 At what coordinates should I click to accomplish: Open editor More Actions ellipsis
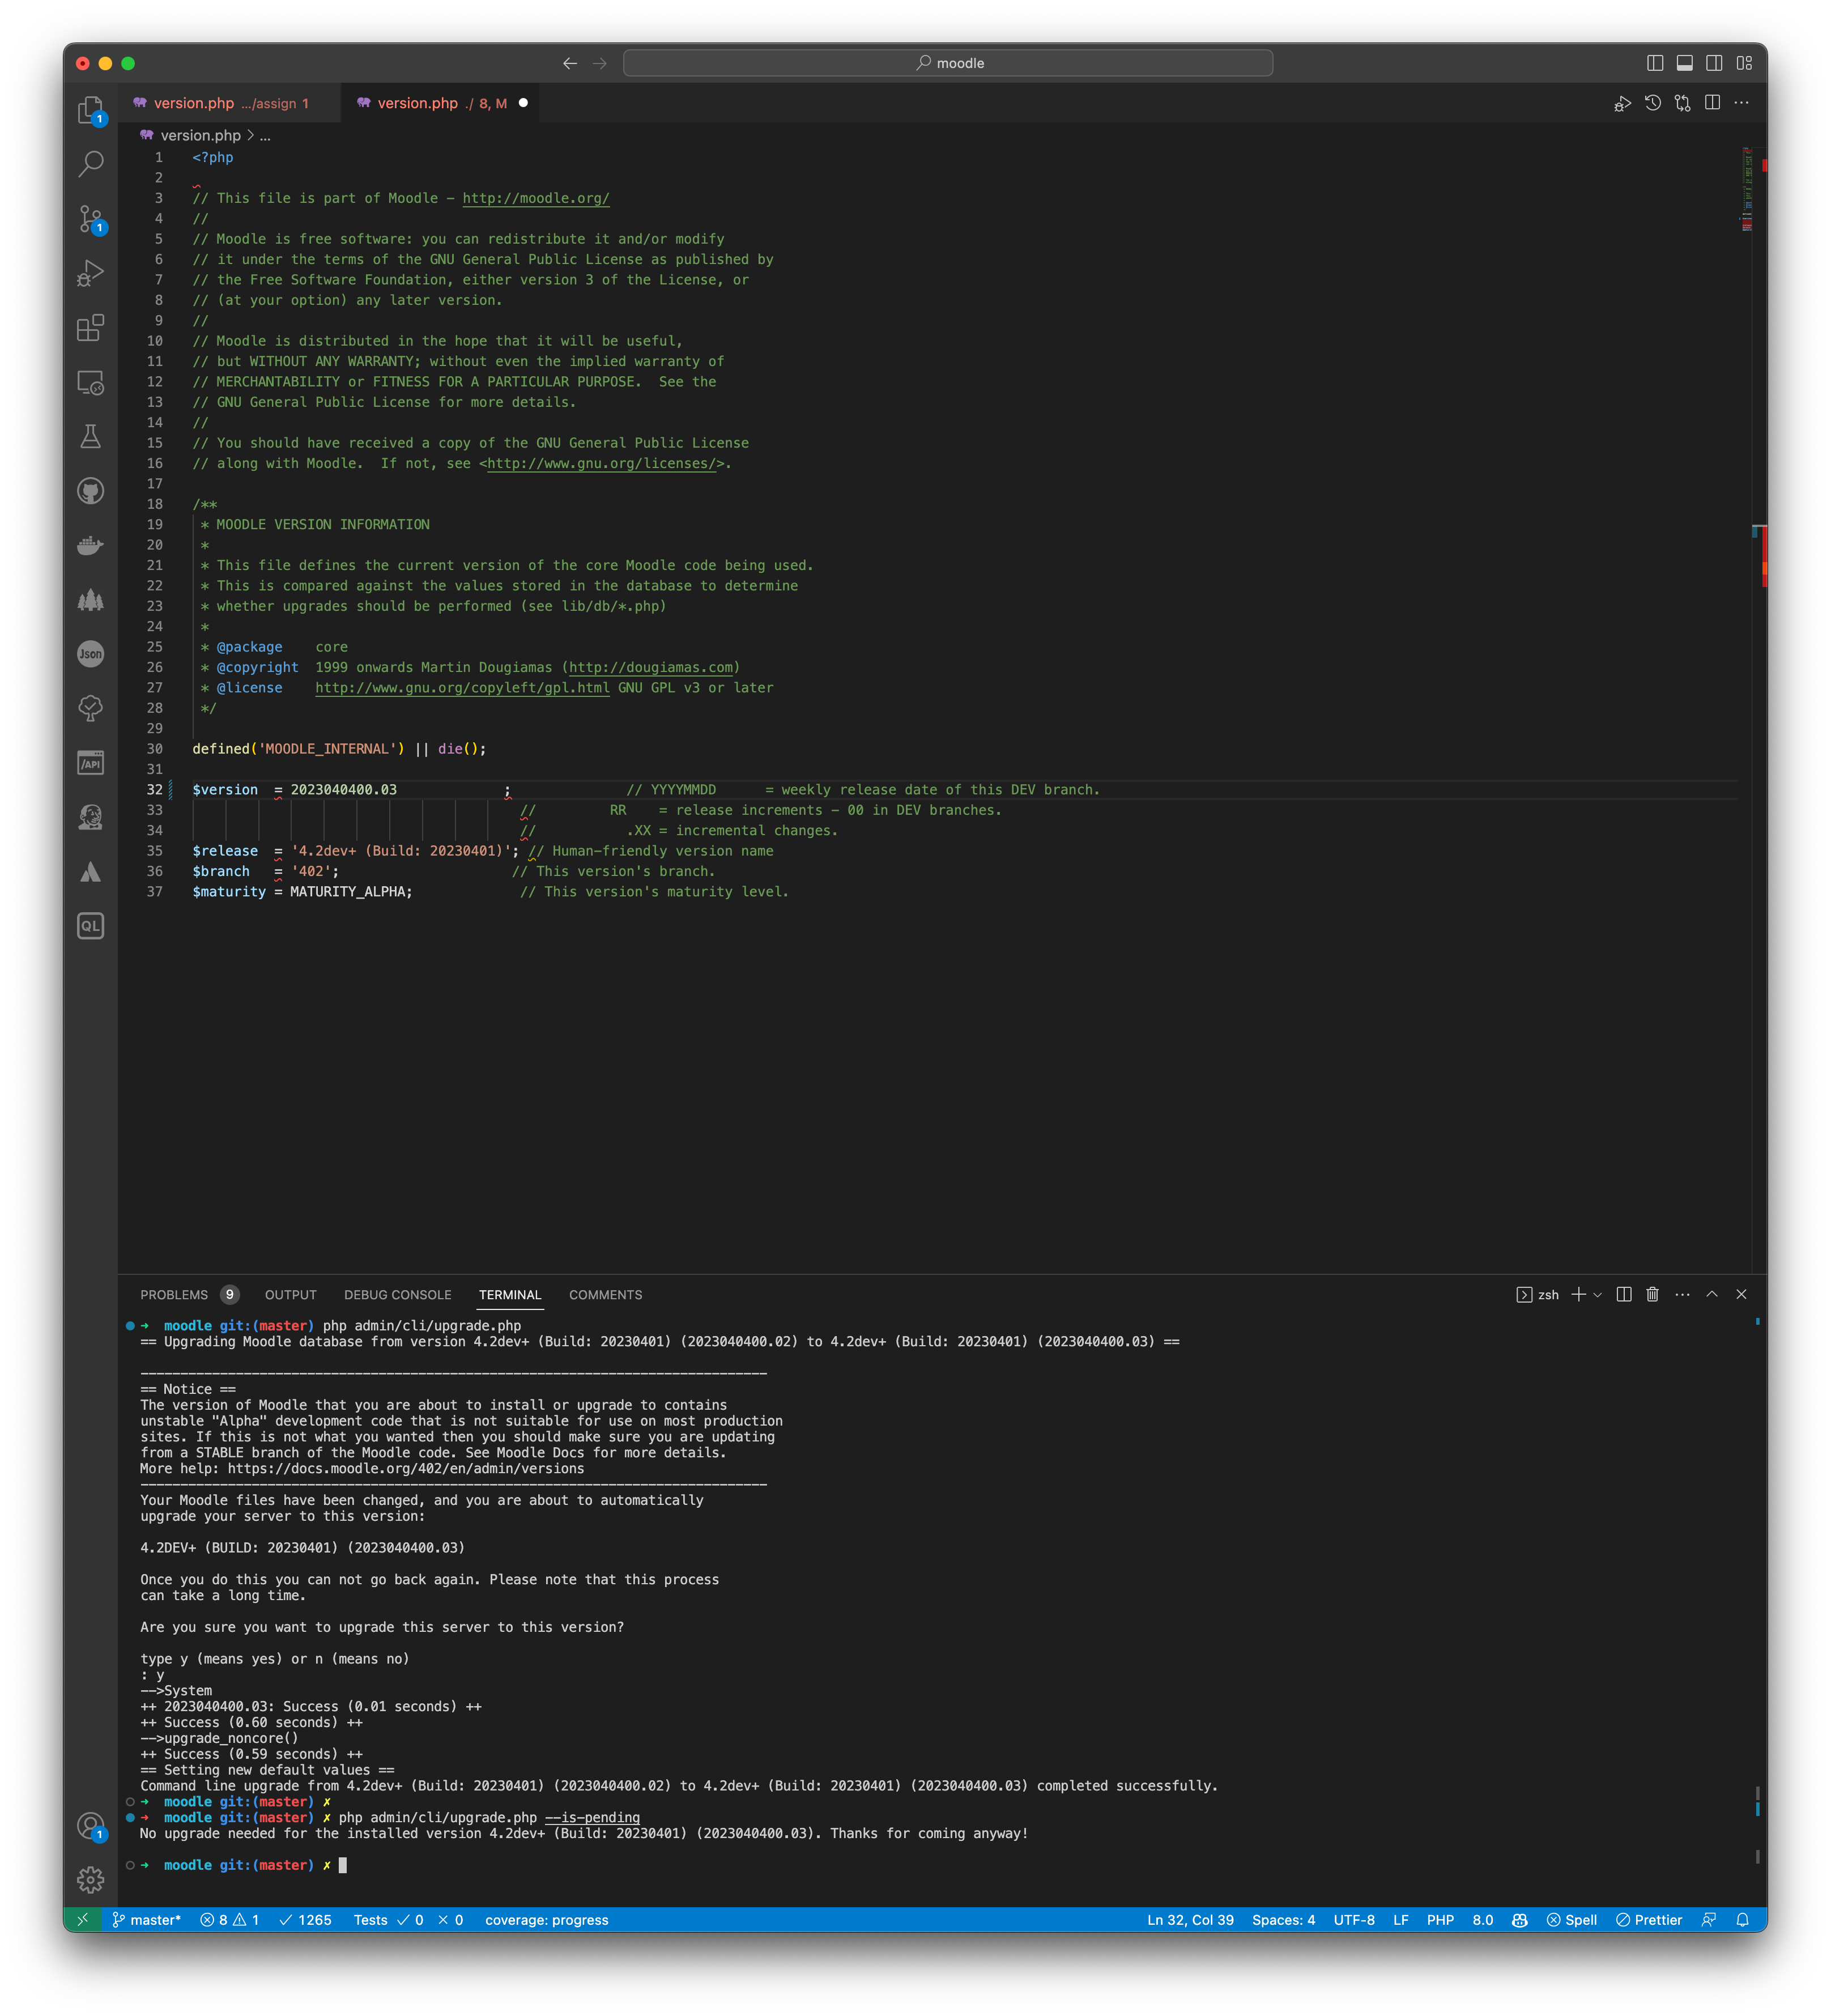(1742, 103)
